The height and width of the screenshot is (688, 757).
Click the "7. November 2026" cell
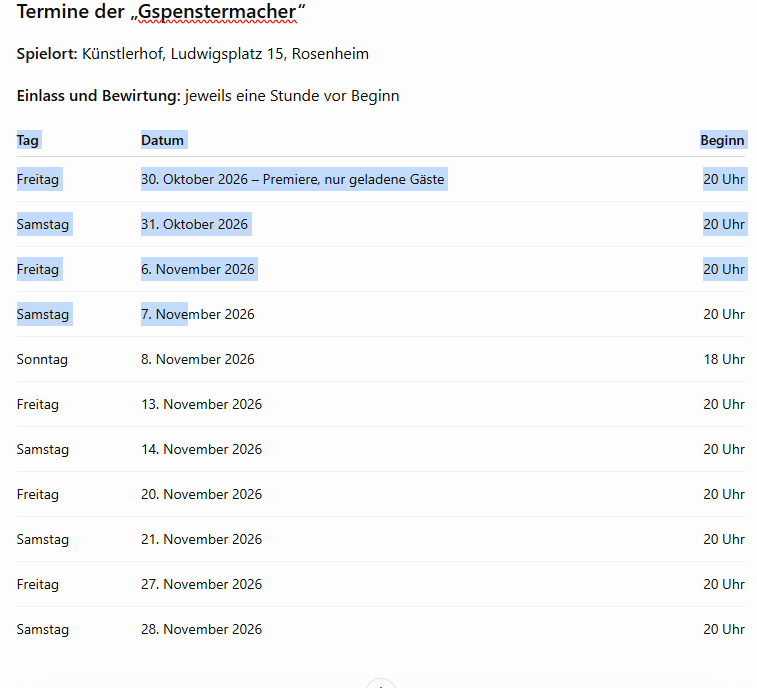(x=197, y=314)
